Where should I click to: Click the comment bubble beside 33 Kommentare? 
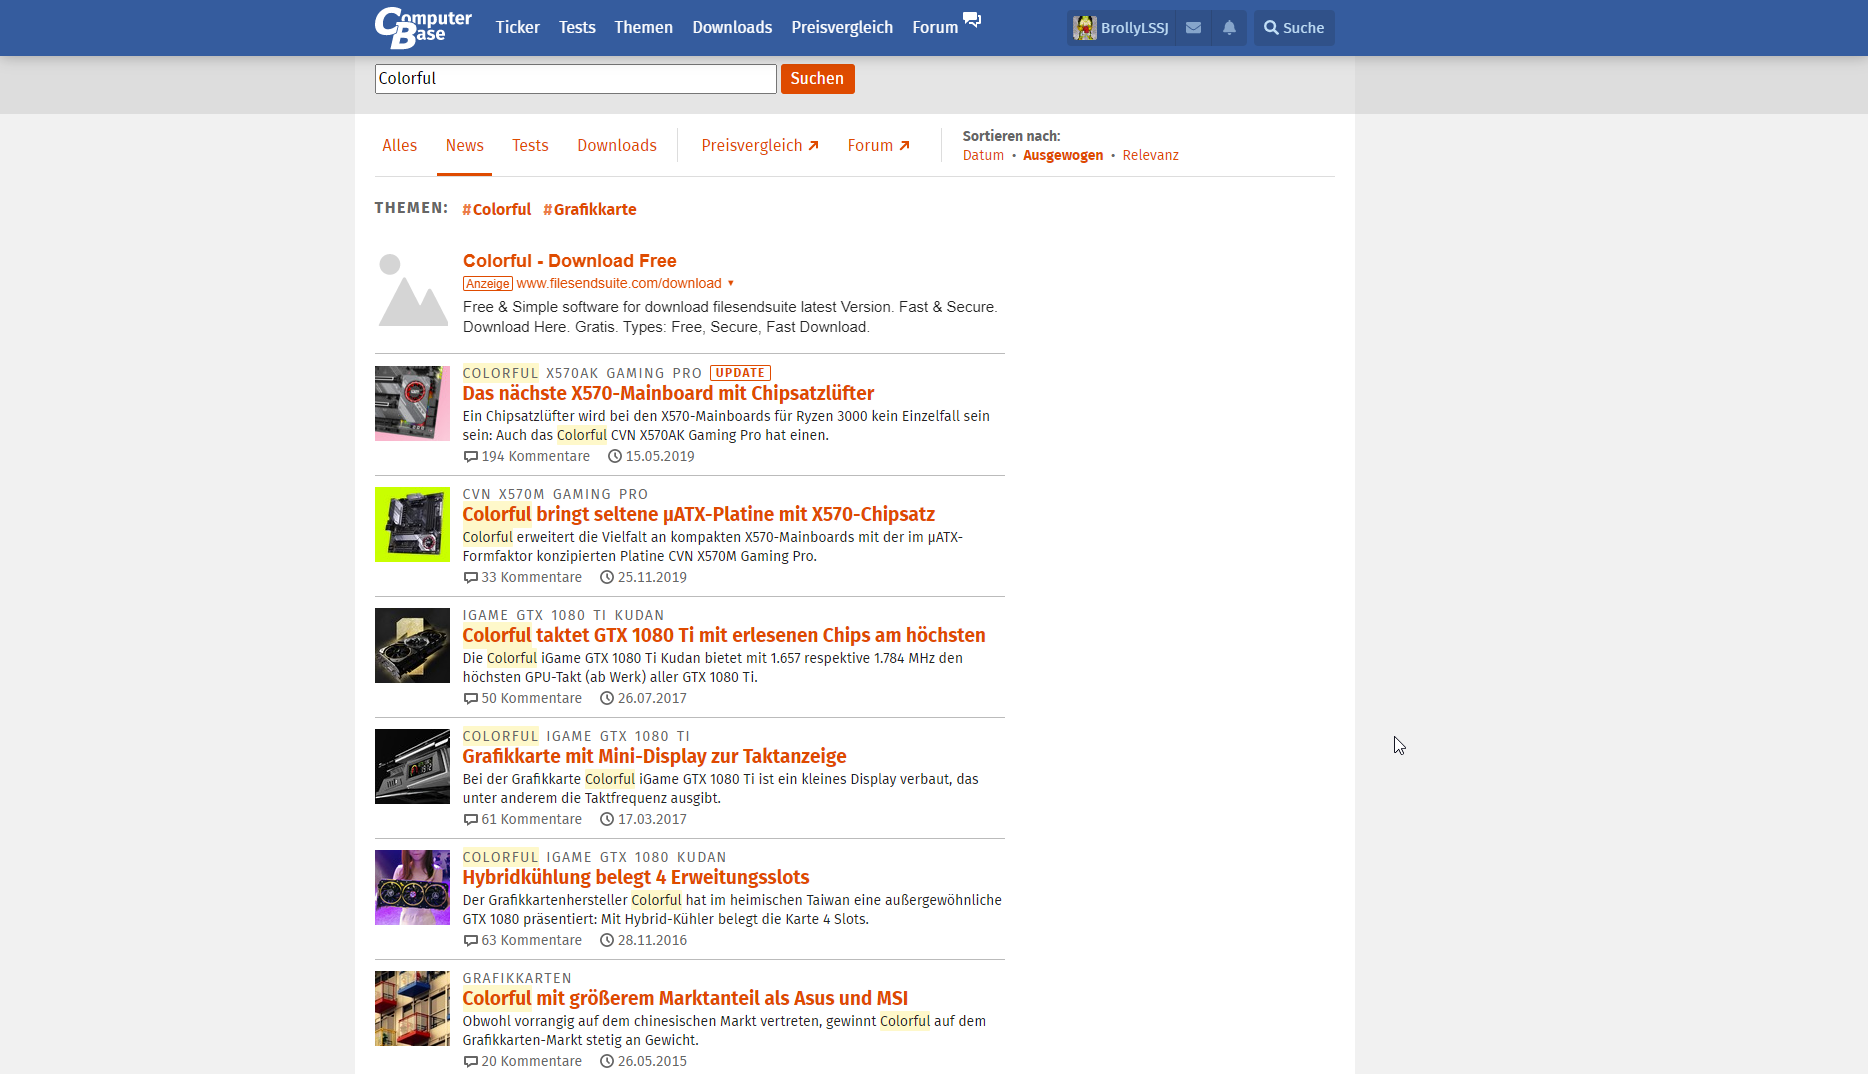tap(470, 577)
